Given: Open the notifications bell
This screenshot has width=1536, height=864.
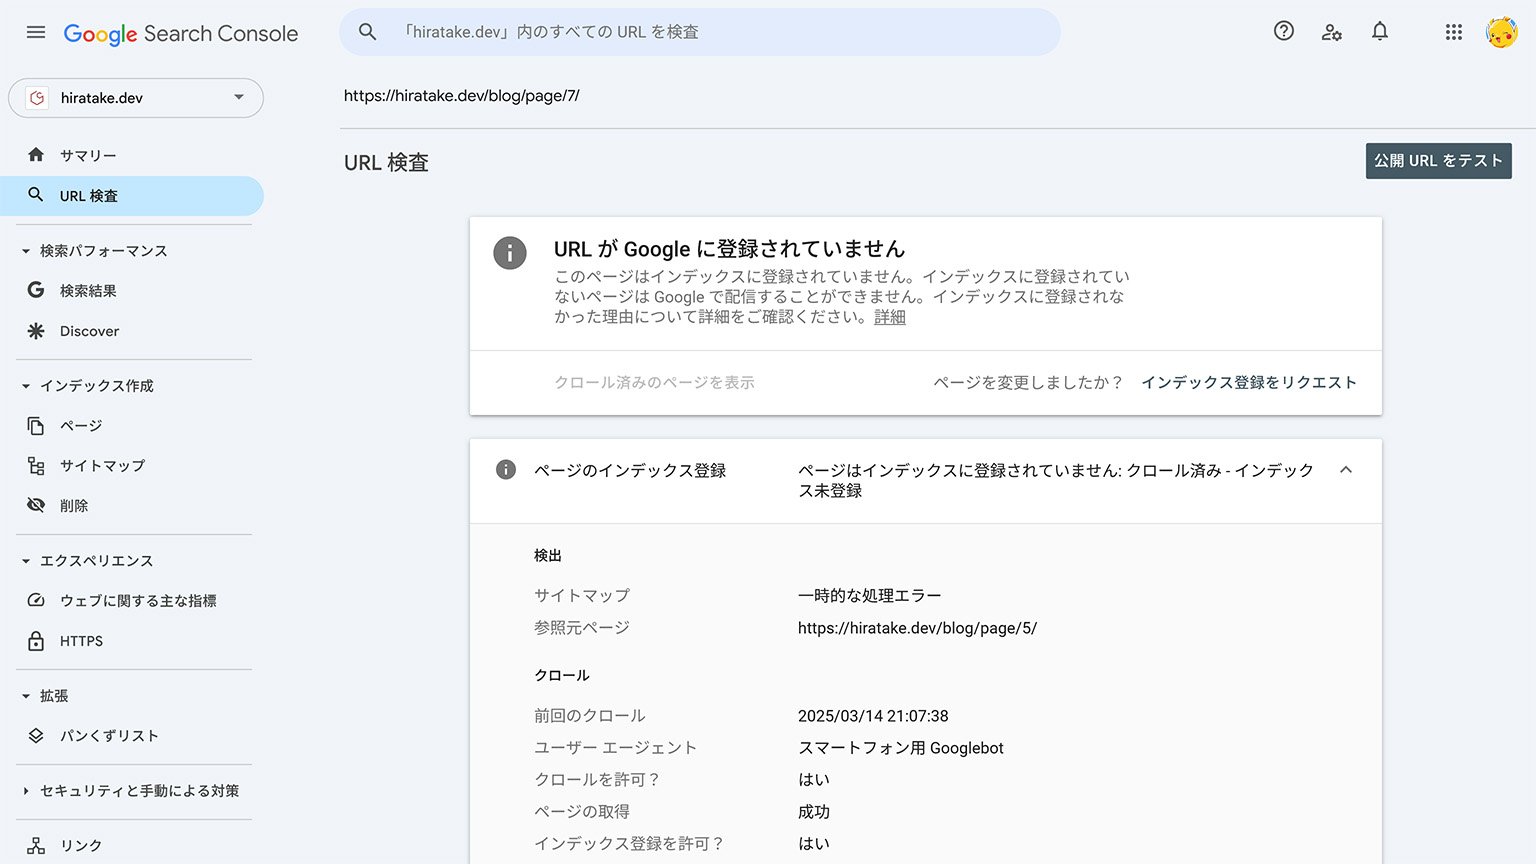Looking at the screenshot, I should click(1380, 31).
